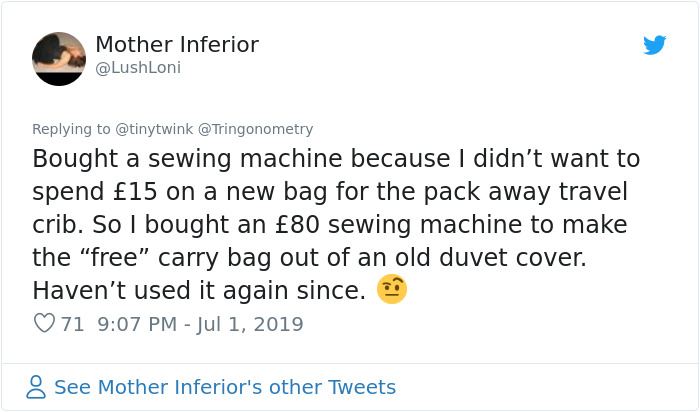
Task: Click 'Haven’t used it again since.' sentence
Action: pos(199,291)
